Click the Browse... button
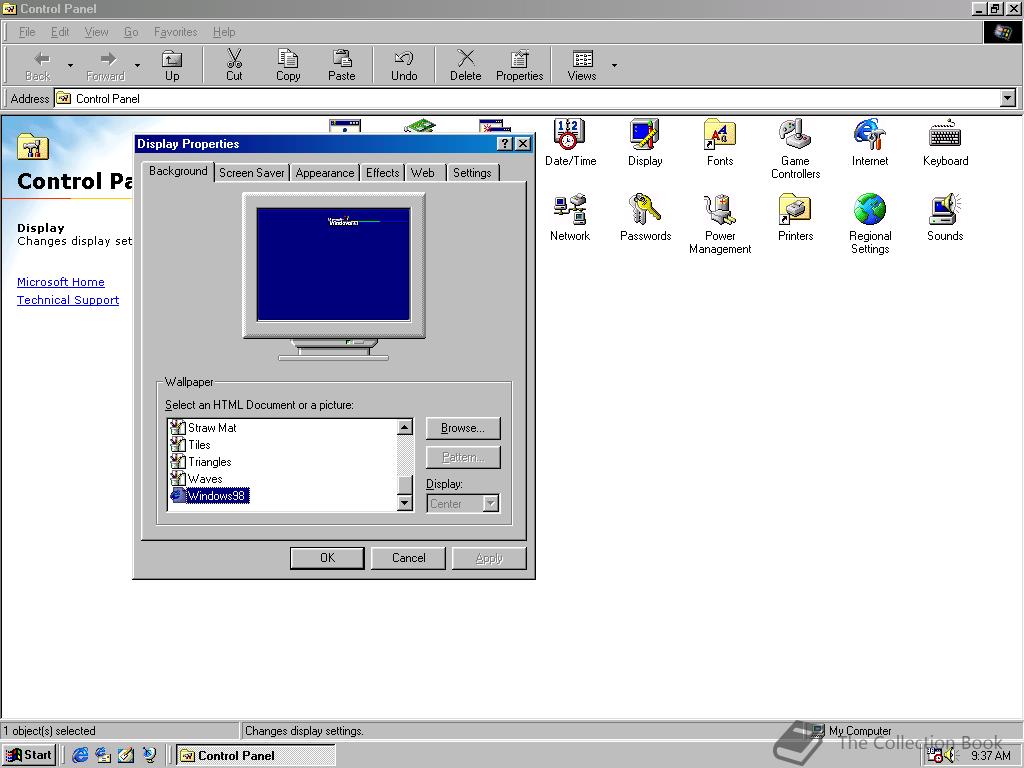 463,428
